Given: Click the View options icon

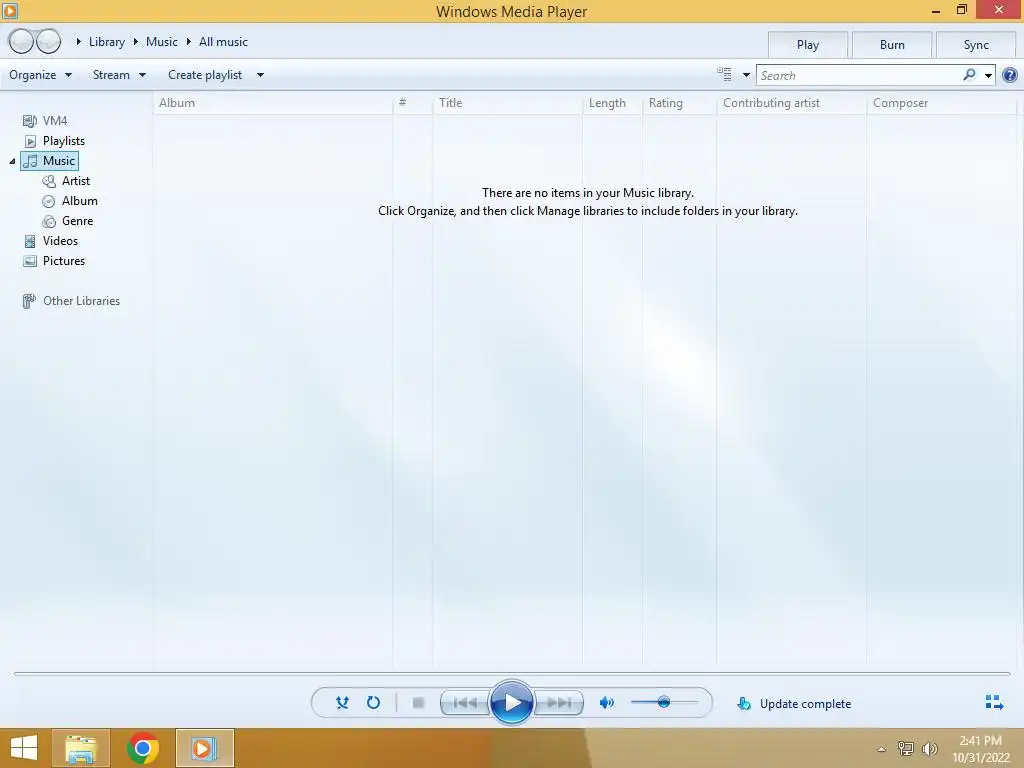Looking at the screenshot, I should coord(724,74).
